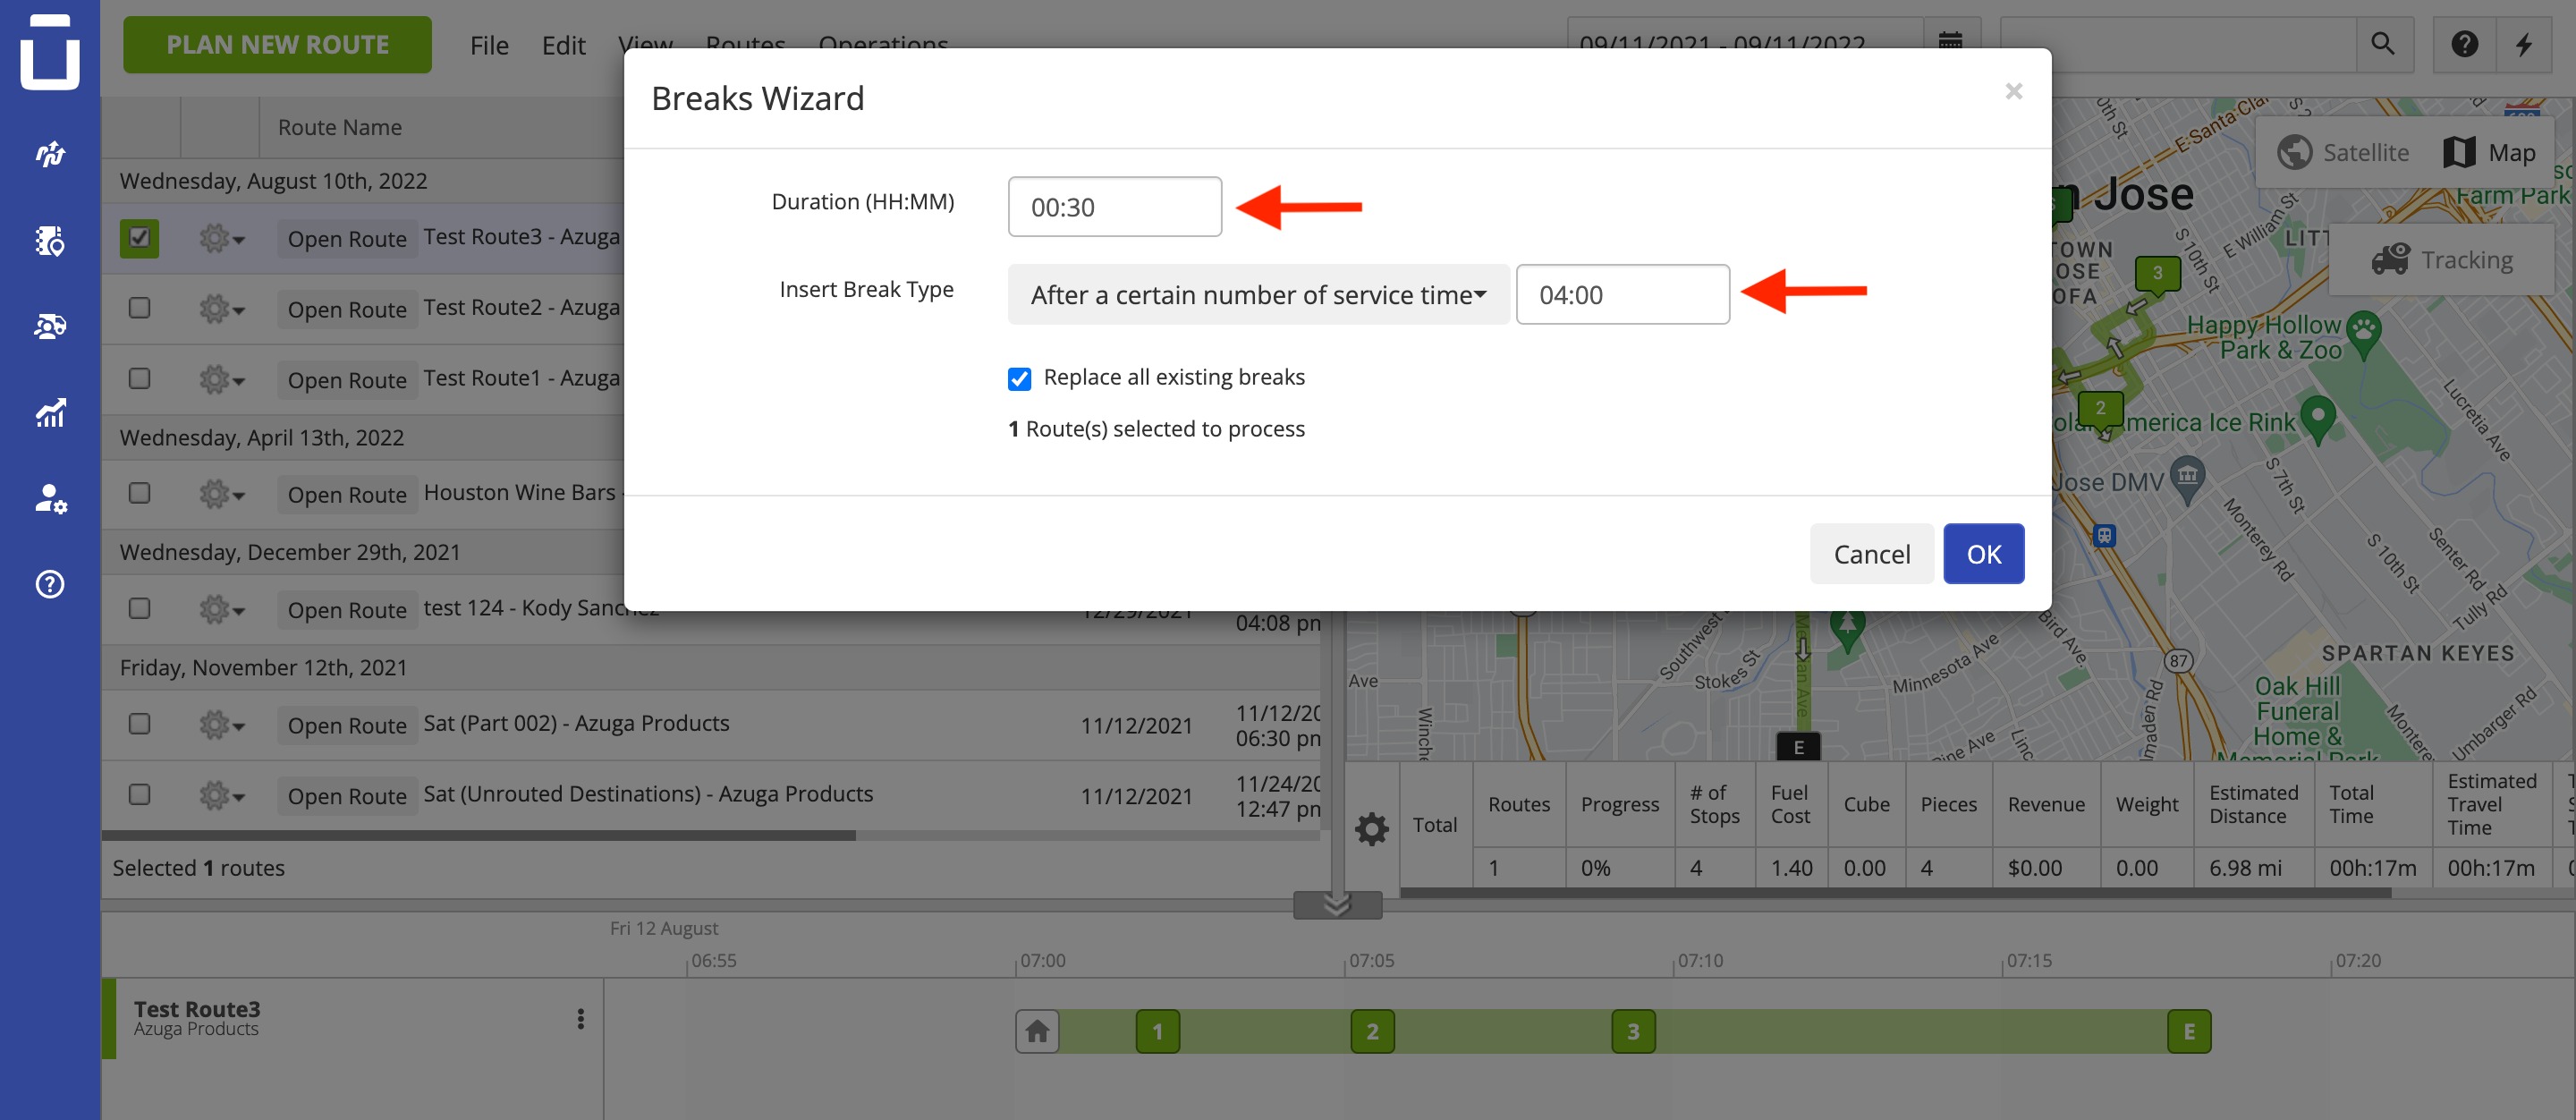Click the route list horizontal scrollbar
This screenshot has width=2576, height=1120.
(478, 835)
